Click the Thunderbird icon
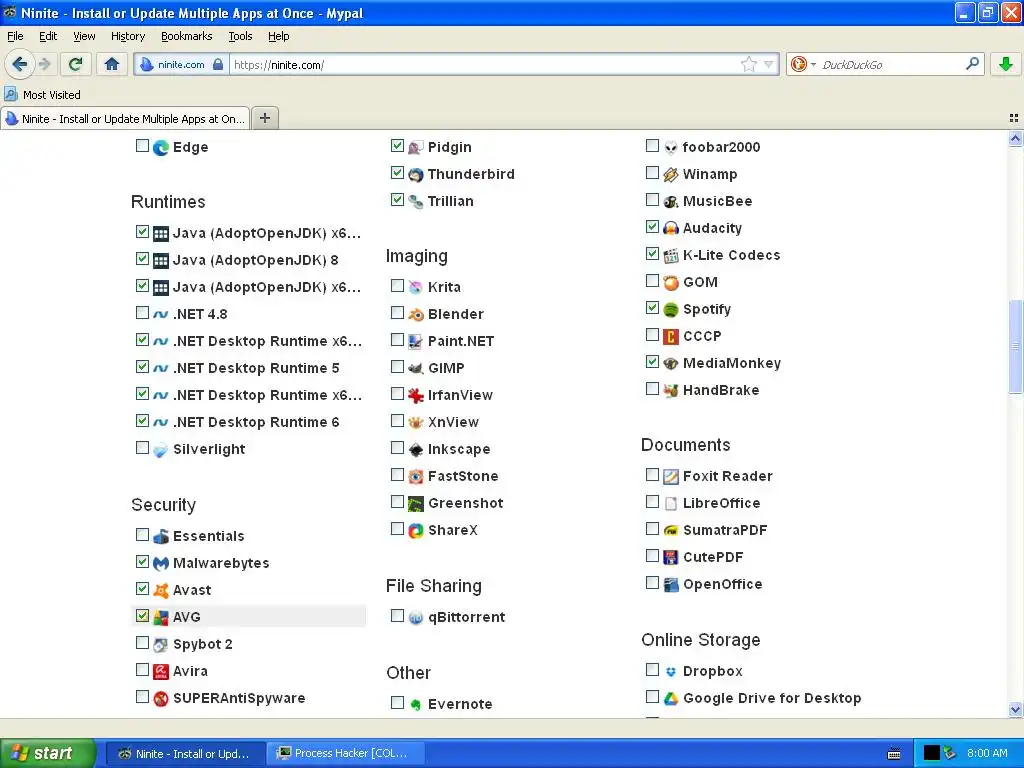1024x768 pixels. point(415,174)
